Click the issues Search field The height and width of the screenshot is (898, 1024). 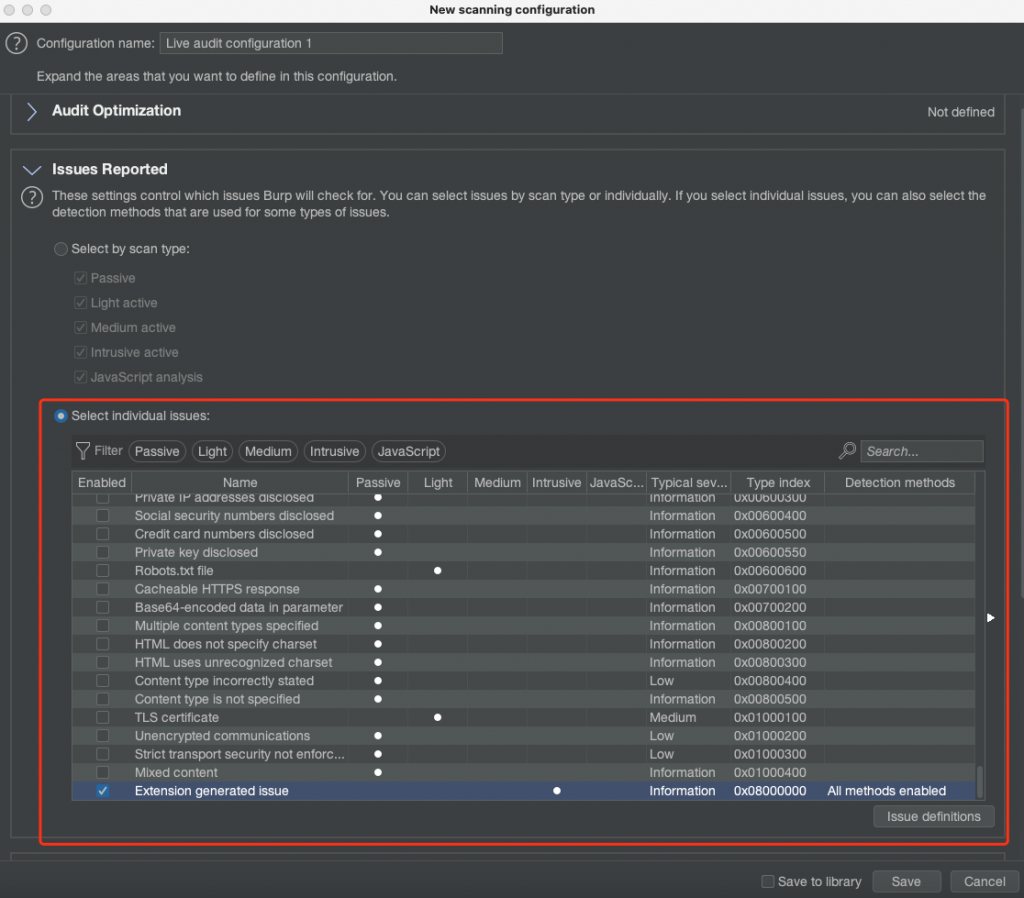(922, 451)
